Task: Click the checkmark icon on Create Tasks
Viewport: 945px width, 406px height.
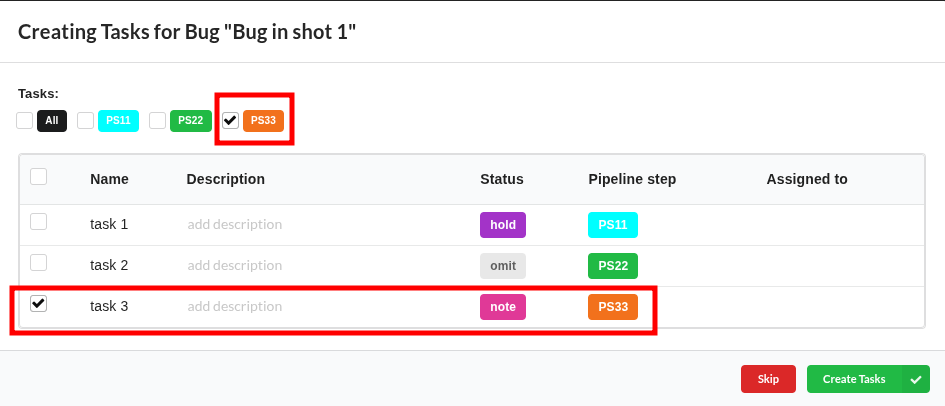Action: pos(916,379)
